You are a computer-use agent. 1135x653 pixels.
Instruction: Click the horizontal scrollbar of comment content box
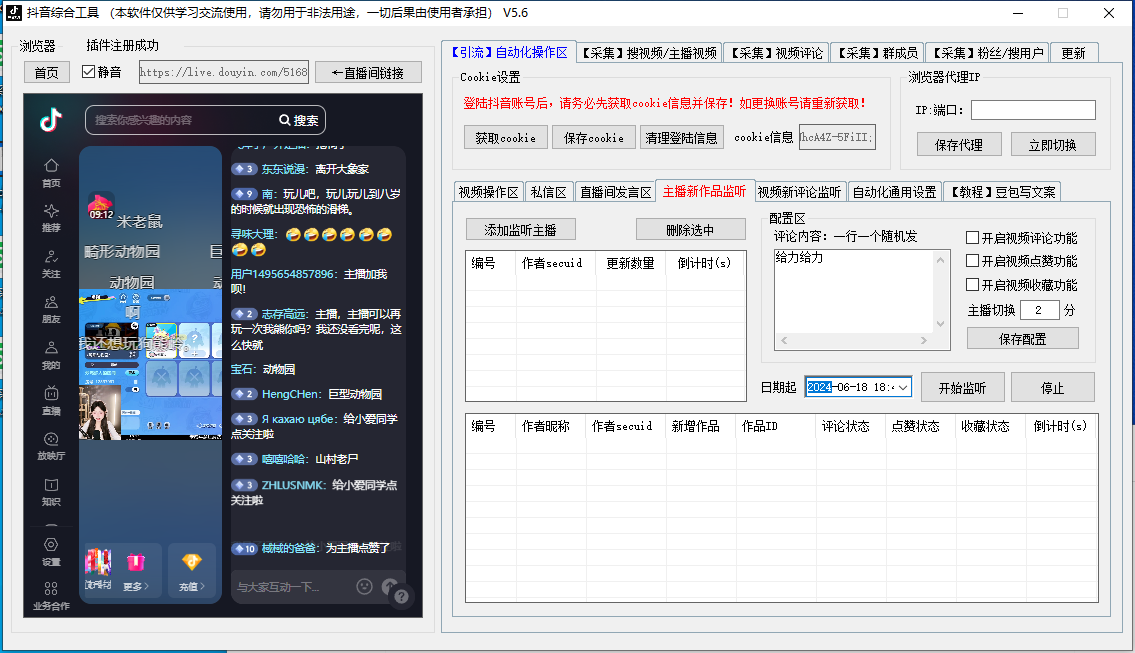pyautogui.click(x=854, y=340)
